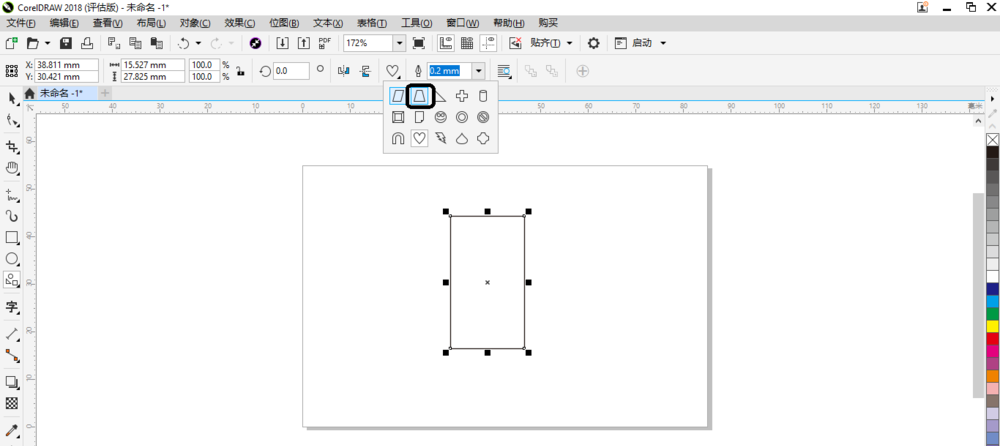Open the Perfect Shapes heart picker button
The height and width of the screenshot is (446, 1000).
tap(393, 71)
